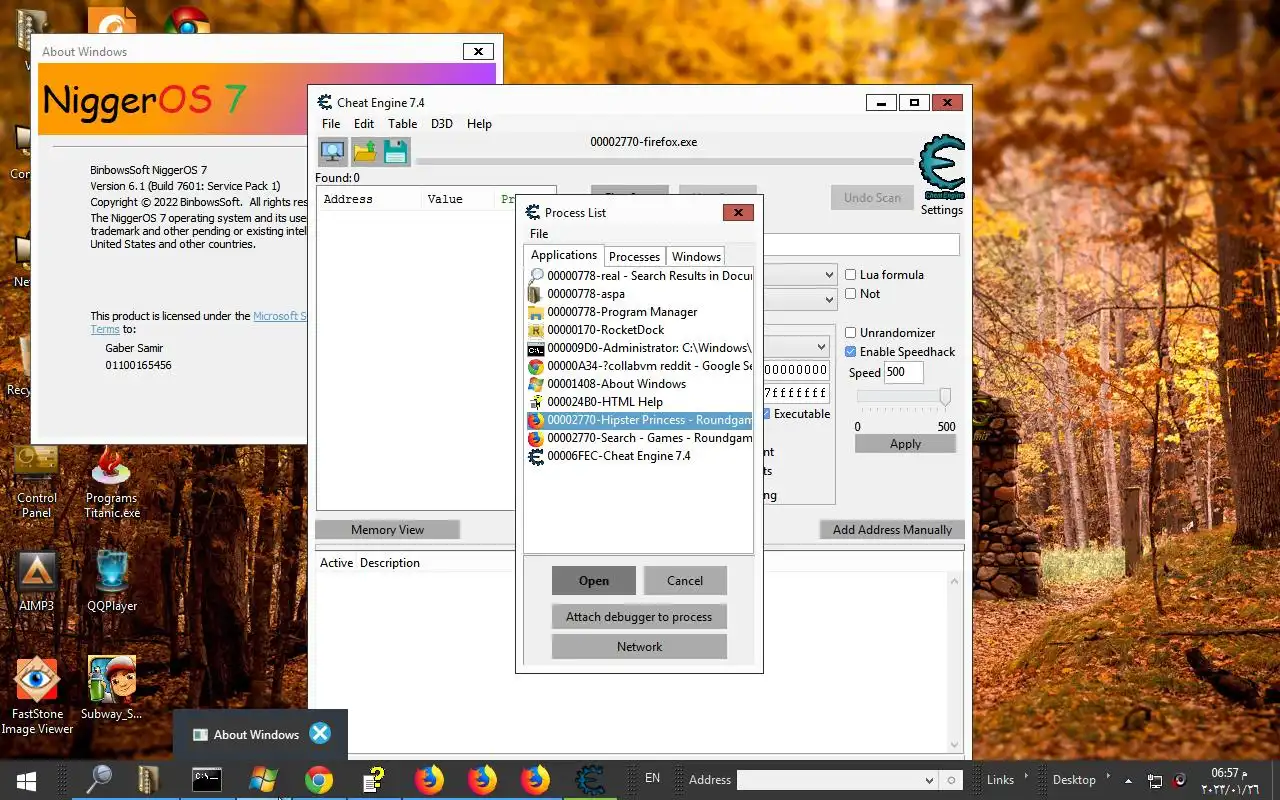Click the Open button in Process List
This screenshot has width=1280, height=800.
coord(594,580)
